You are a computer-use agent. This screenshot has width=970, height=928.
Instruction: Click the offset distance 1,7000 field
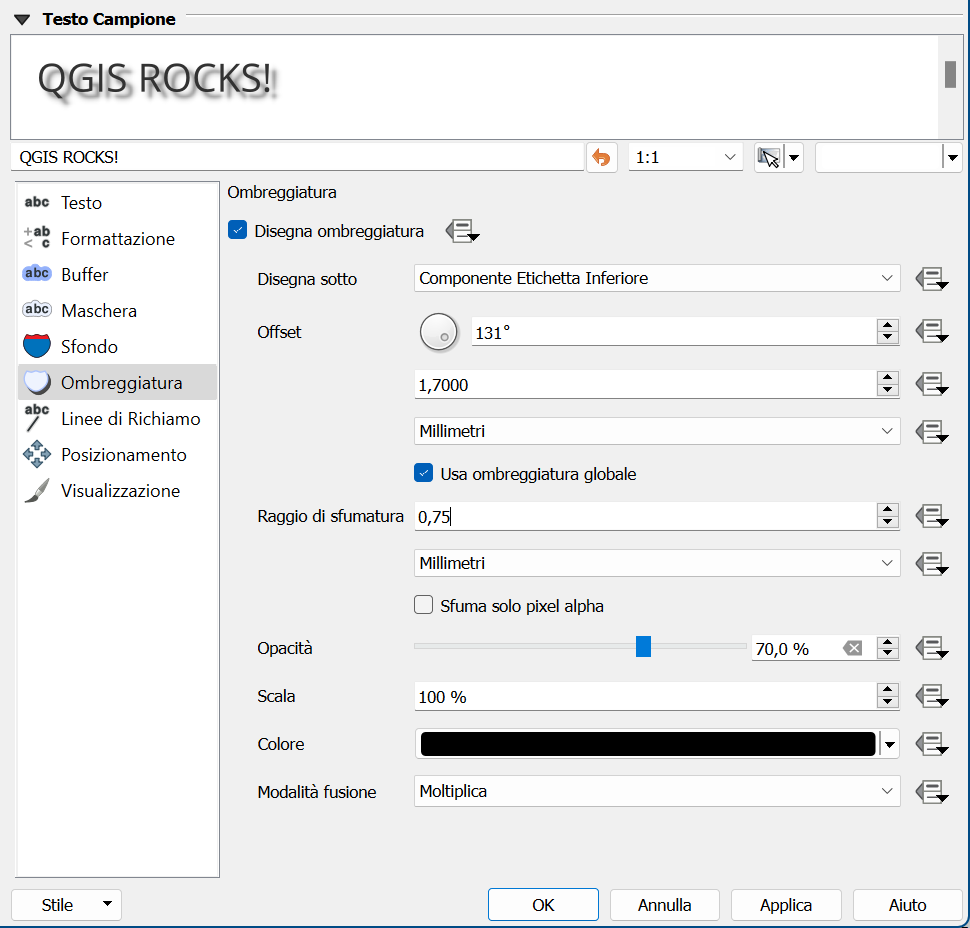[x=645, y=385]
